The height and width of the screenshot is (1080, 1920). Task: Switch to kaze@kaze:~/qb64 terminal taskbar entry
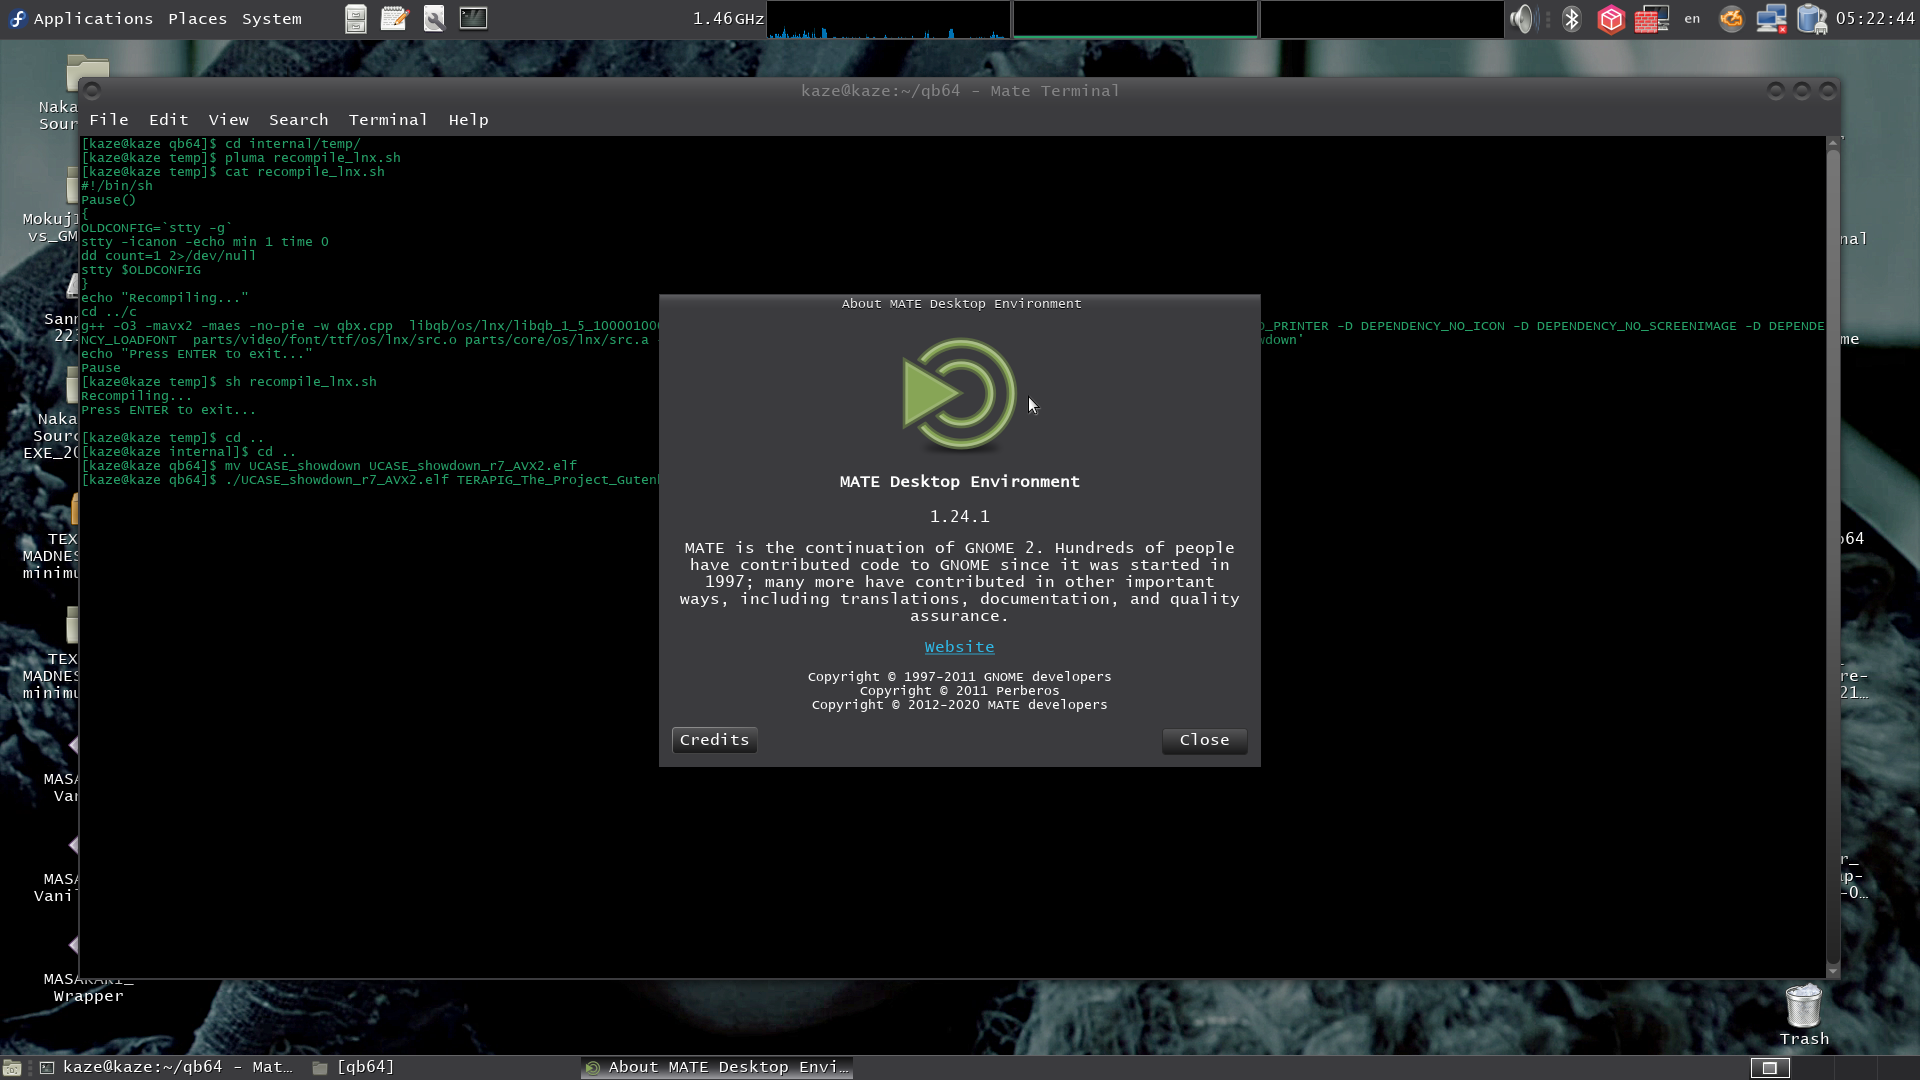pyautogui.click(x=168, y=1067)
